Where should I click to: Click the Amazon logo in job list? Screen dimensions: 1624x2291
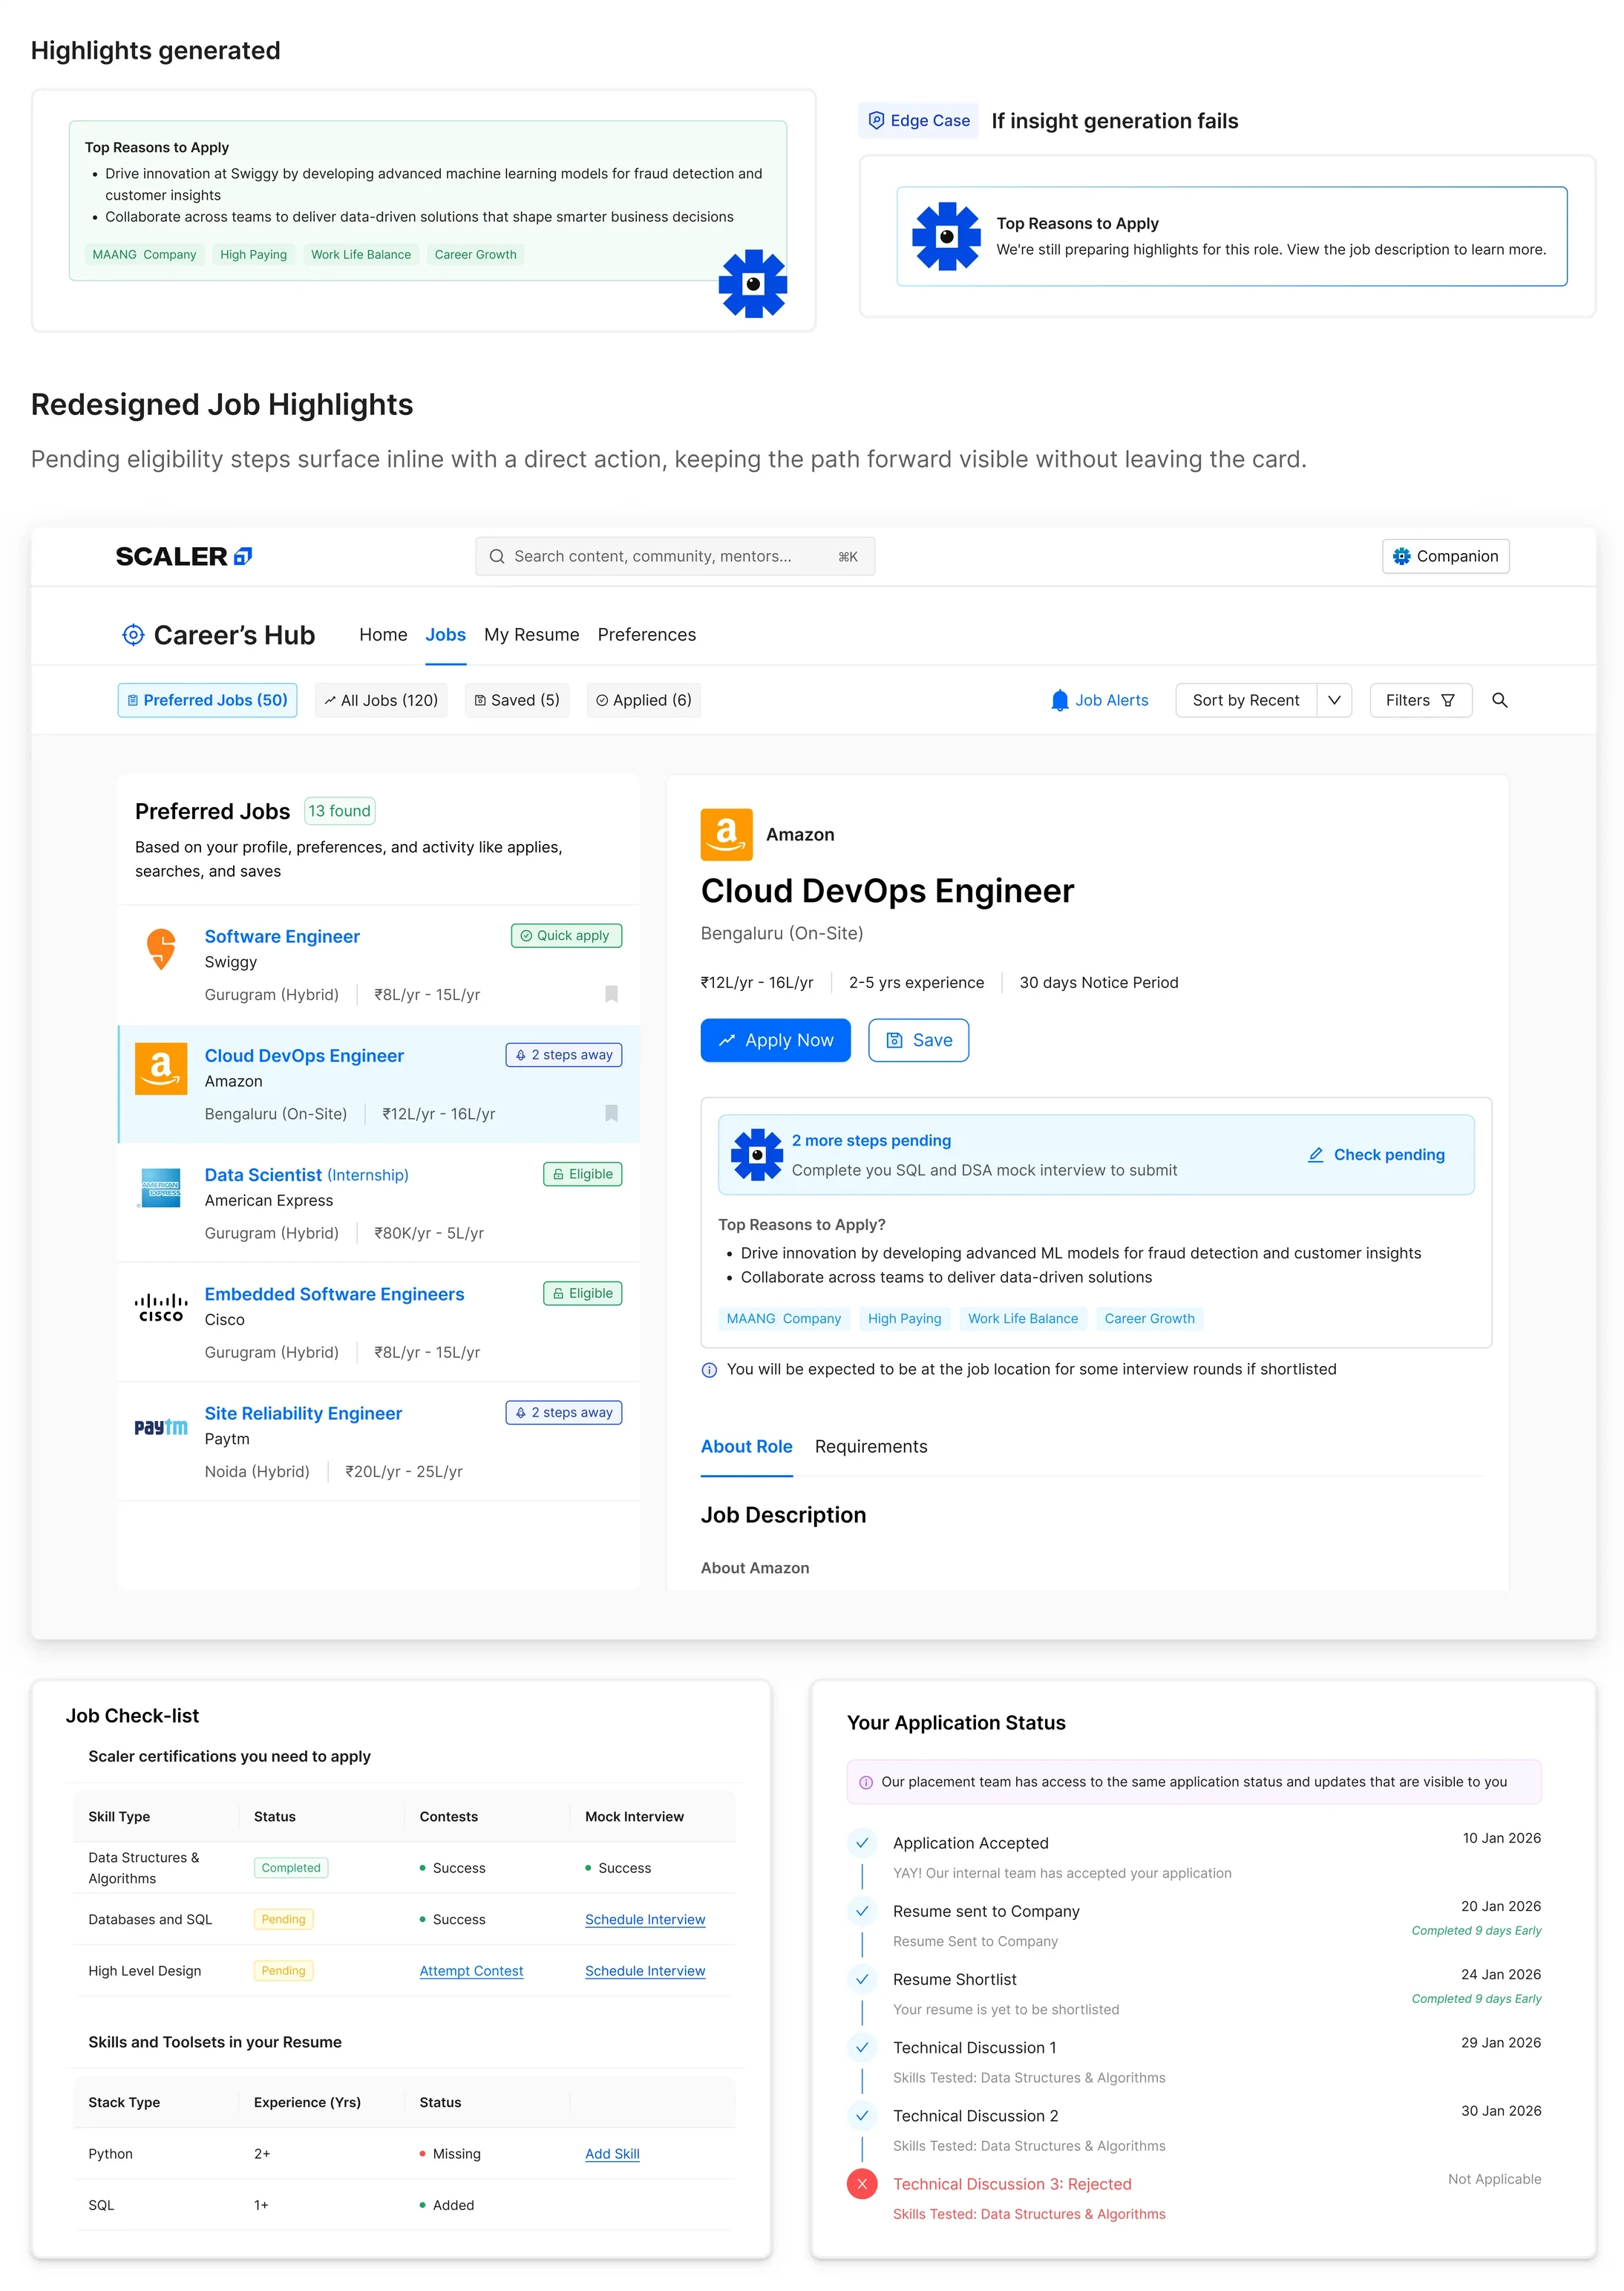[161, 1068]
